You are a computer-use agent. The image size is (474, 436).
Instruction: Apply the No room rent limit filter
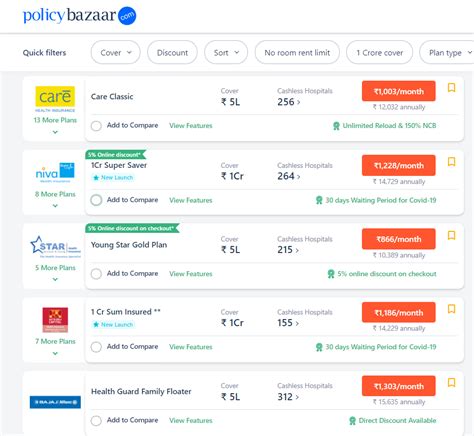(297, 53)
